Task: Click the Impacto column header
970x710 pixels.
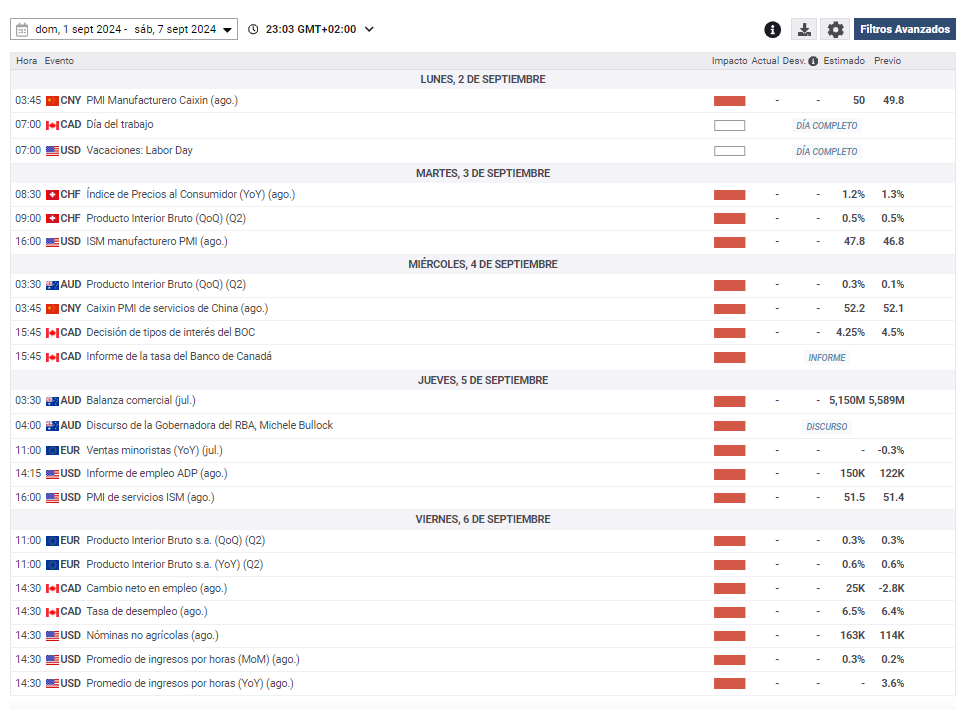Action: point(729,61)
